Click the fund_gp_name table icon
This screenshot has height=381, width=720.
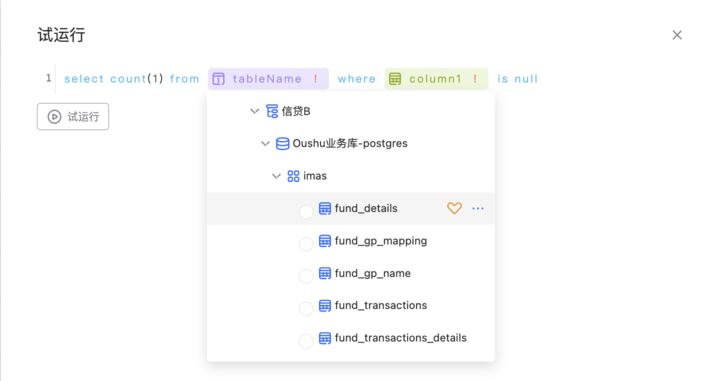tap(325, 274)
